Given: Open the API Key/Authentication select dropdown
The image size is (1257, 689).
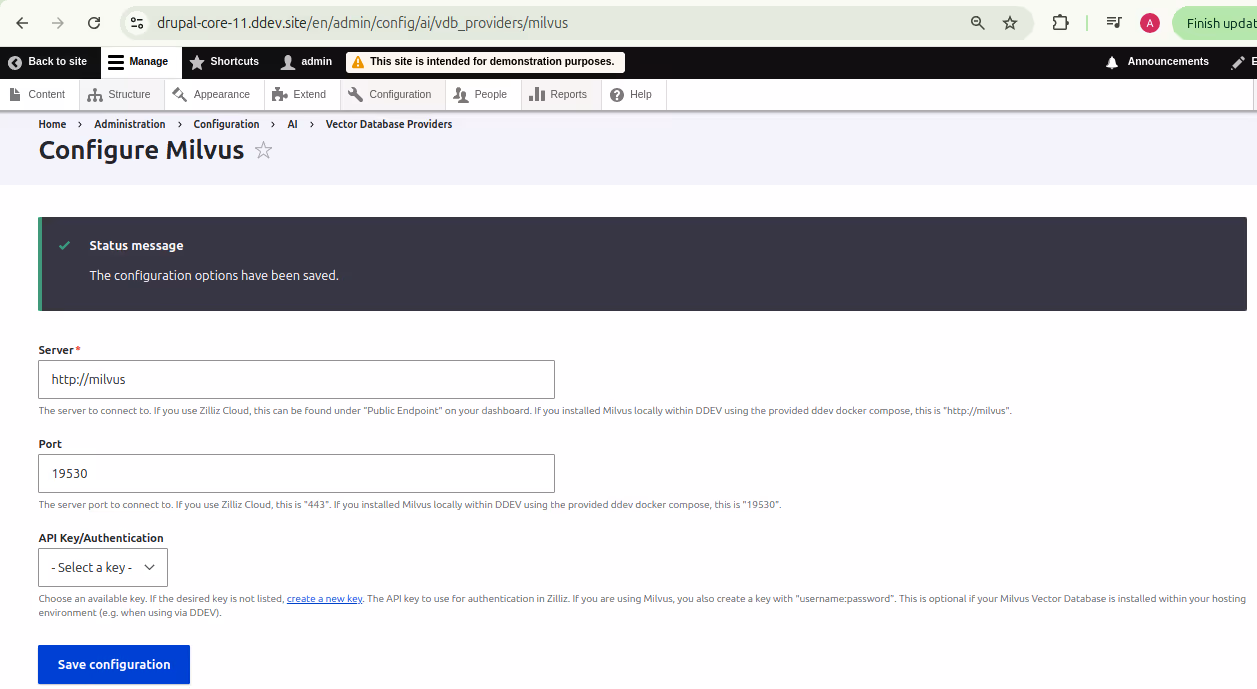Looking at the screenshot, I should click(103, 567).
